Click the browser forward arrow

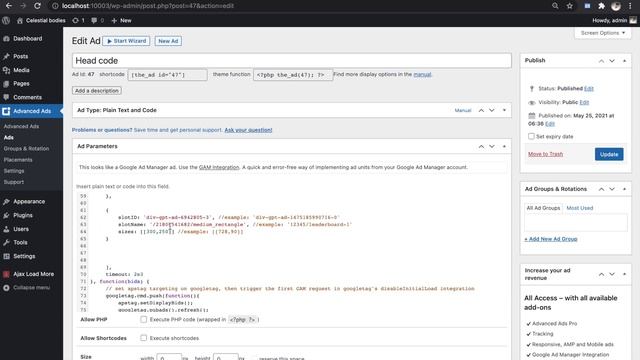pos(23,6)
